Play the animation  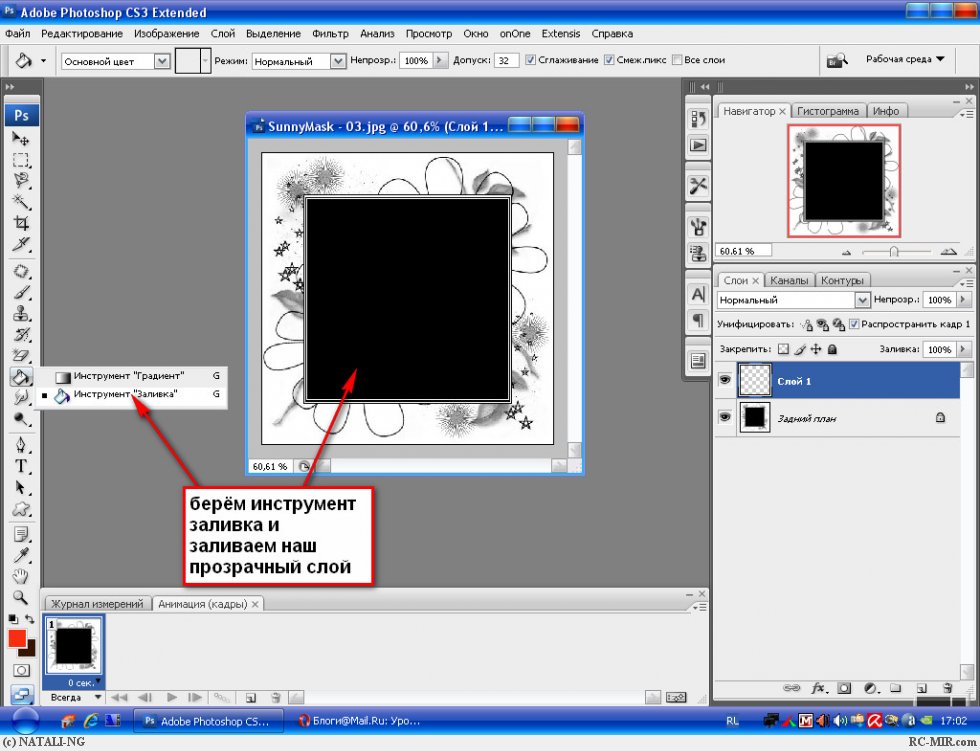[172, 697]
